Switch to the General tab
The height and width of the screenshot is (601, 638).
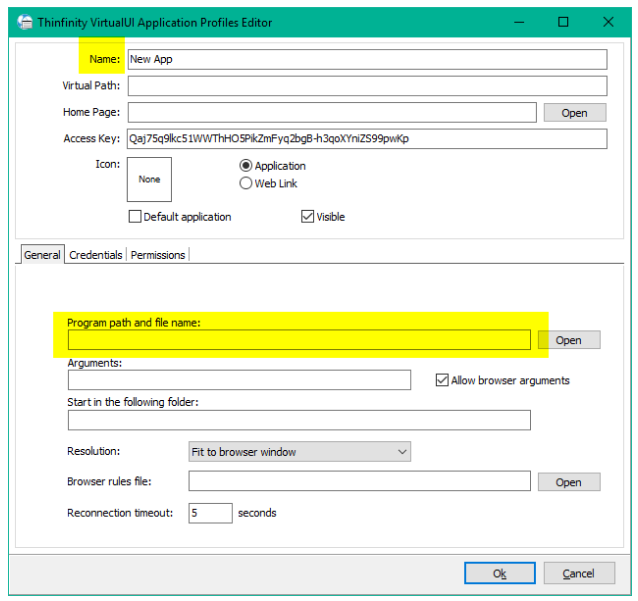point(42,255)
